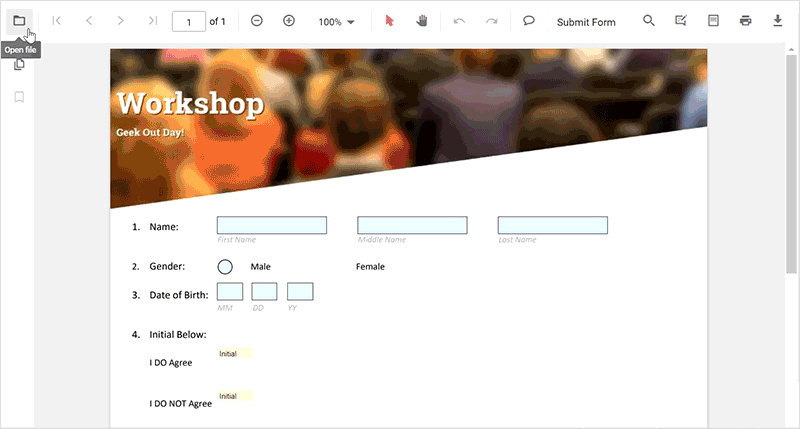Go to next page arrow
Viewport: 800px width, 429px height.
[120, 21]
